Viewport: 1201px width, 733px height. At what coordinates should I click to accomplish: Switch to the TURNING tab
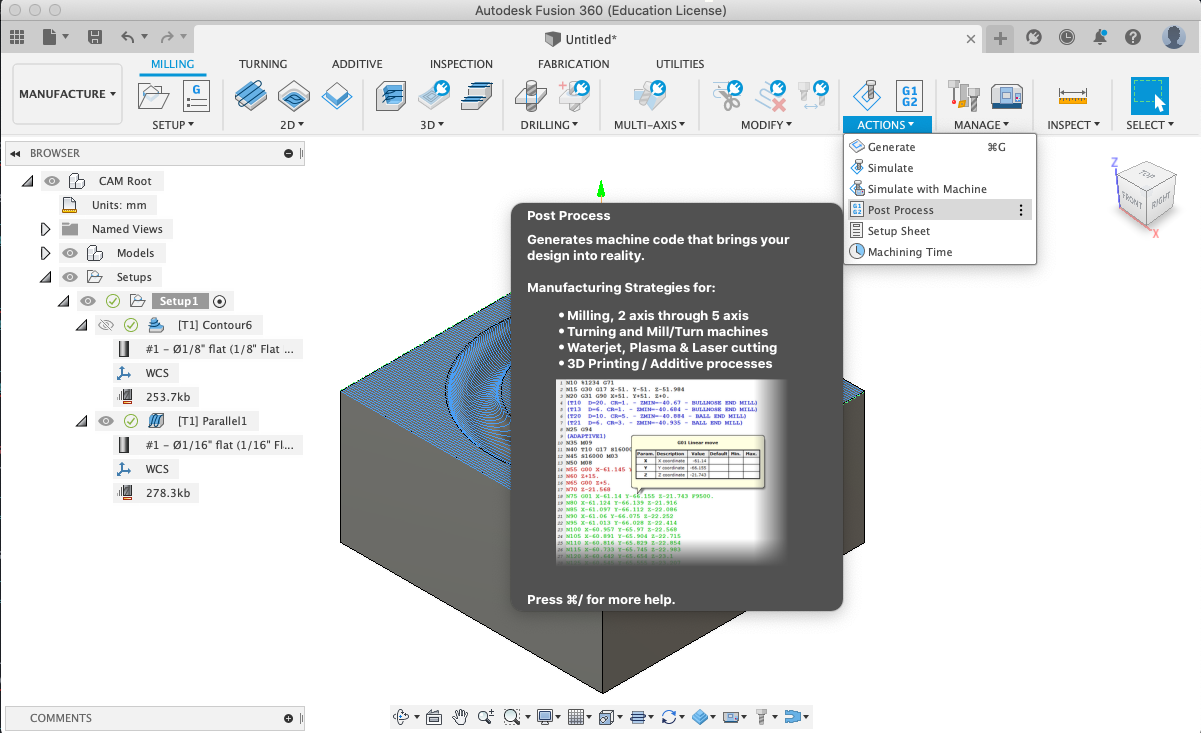[263, 64]
